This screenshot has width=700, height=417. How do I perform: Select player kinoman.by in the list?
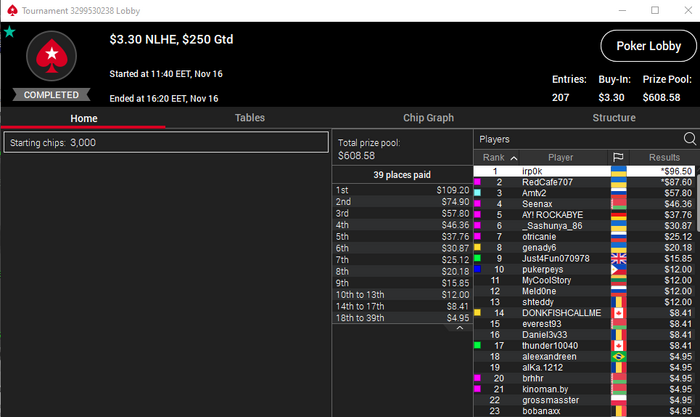(584, 389)
